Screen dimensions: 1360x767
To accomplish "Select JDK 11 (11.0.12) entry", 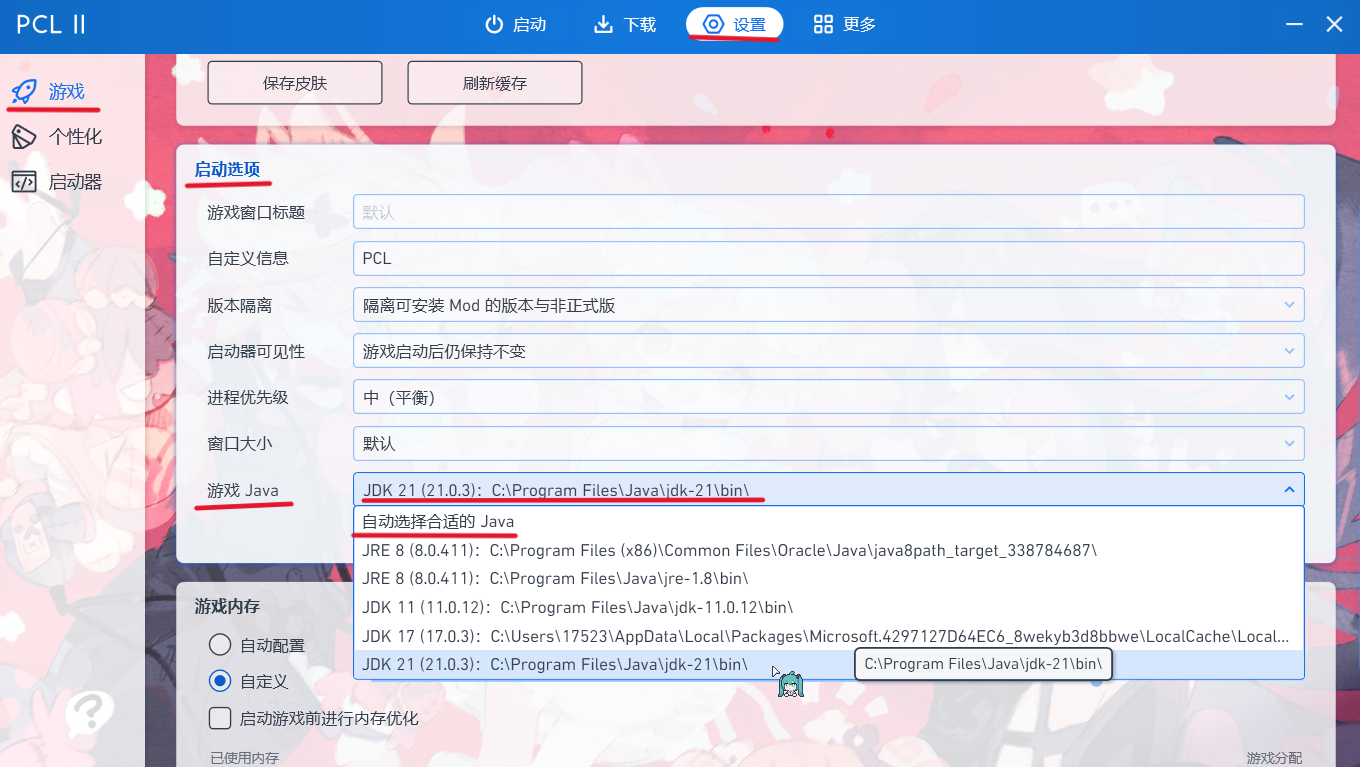I will pos(829,607).
